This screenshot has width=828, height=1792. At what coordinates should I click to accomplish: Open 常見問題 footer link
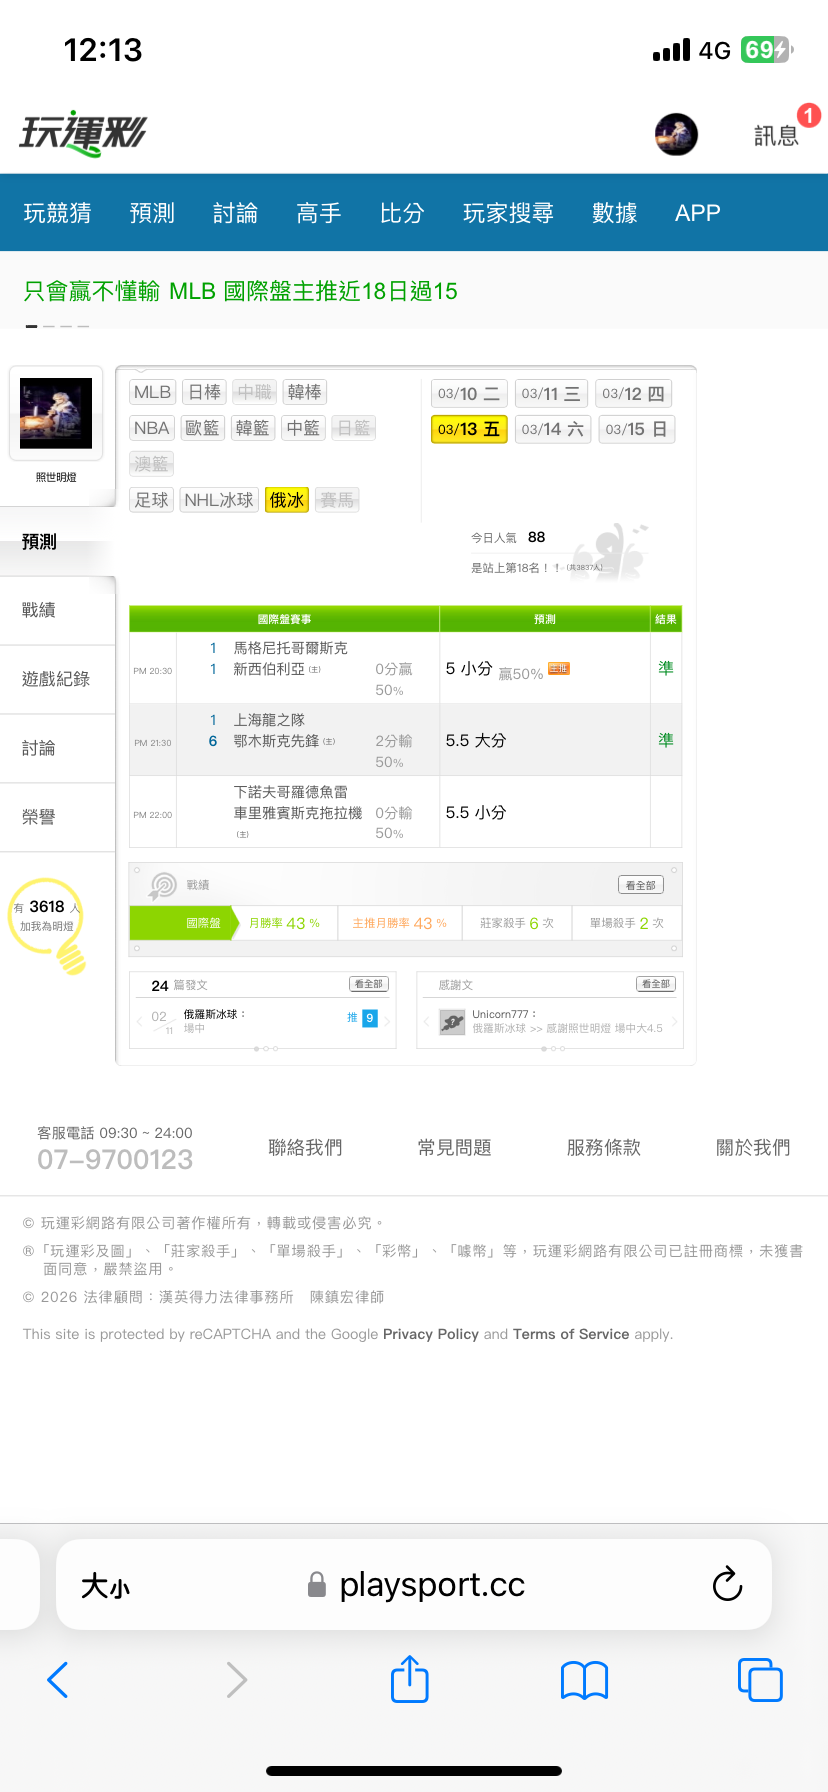[455, 1148]
